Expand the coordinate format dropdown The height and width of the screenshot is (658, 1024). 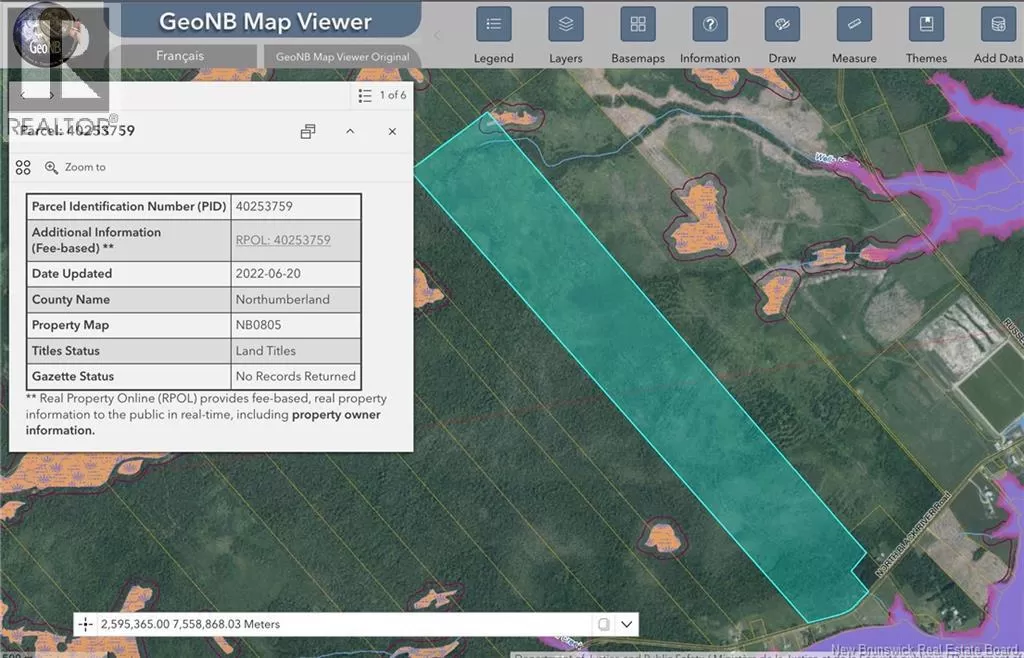627,624
